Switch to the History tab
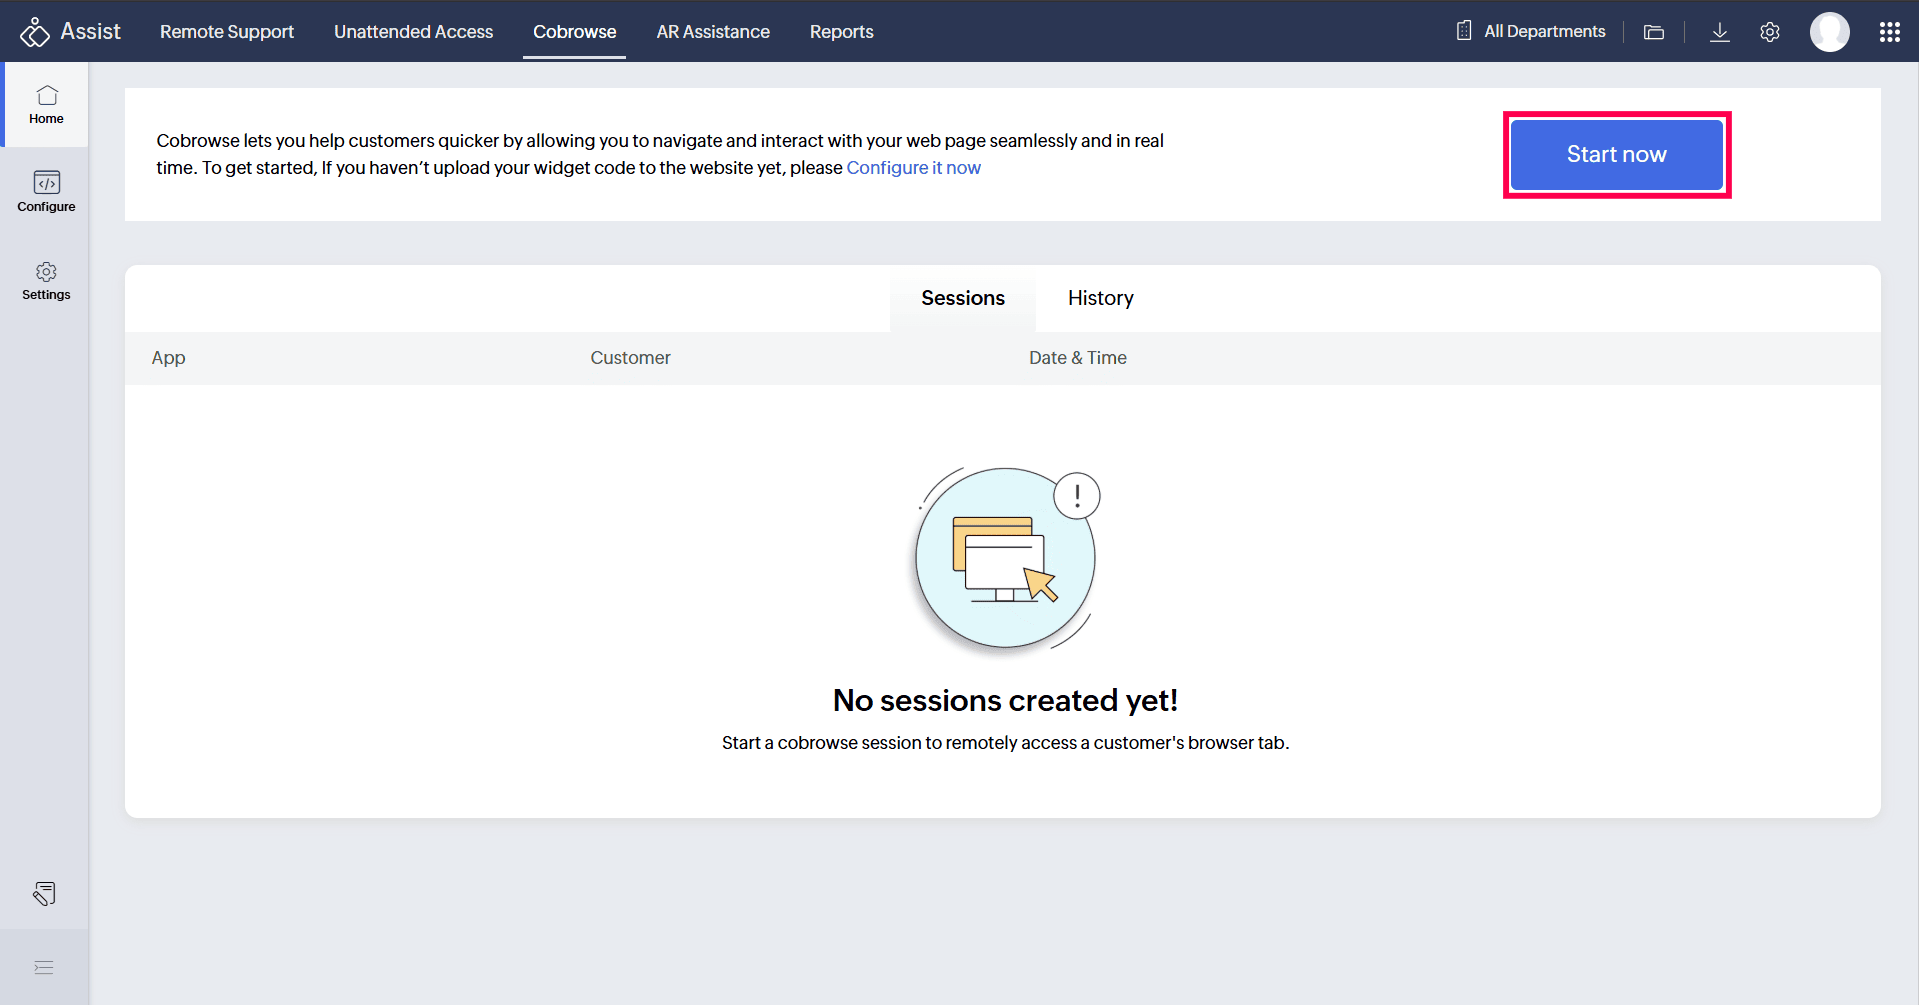 click(x=1100, y=298)
